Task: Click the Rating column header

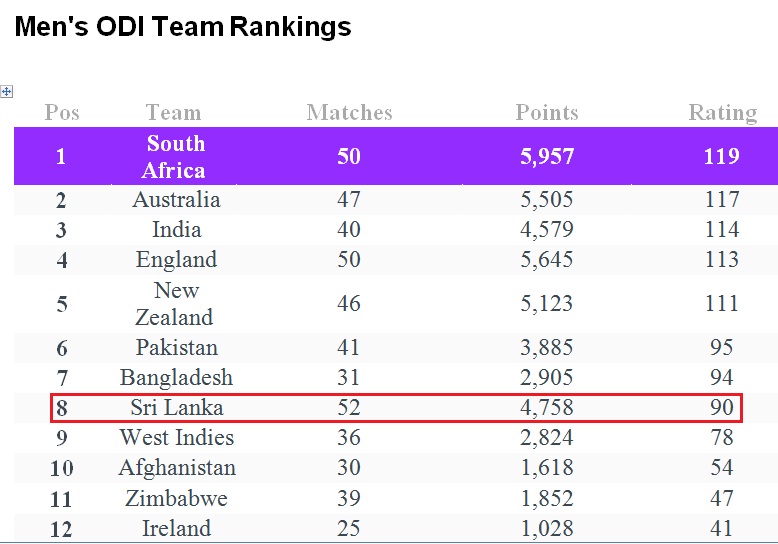Action: pos(723,113)
